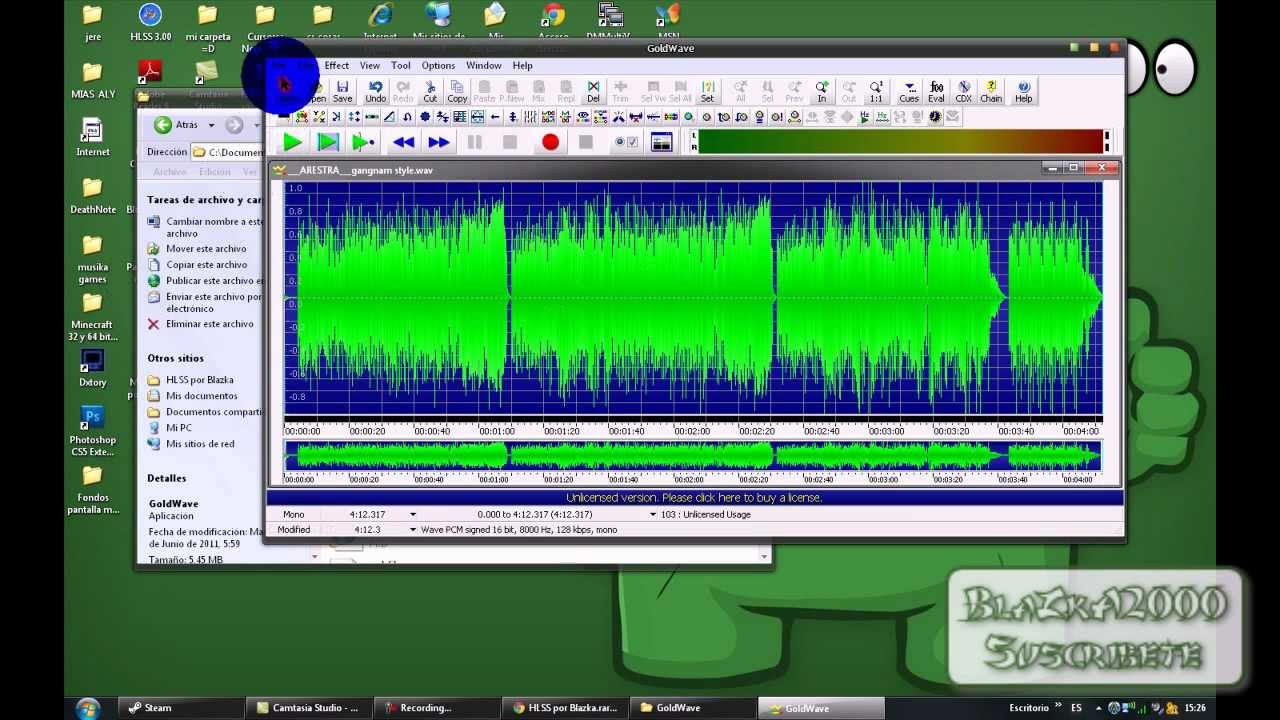Image resolution: width=1280 pixels, height=720 pixels.
Task: Click the Prev zoom icon
Action: point(794,92)
